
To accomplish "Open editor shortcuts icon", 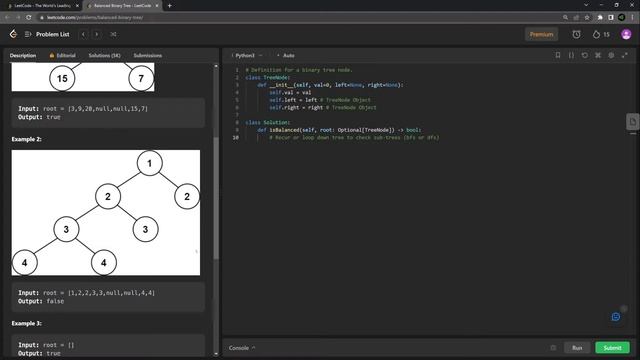I will [x=598, y=55].
